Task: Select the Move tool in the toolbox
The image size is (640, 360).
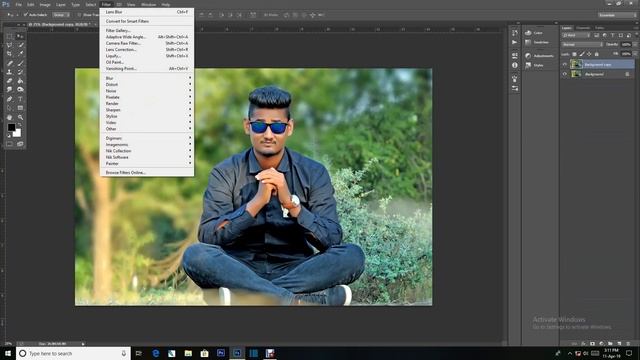Action: tap(20, 36)
